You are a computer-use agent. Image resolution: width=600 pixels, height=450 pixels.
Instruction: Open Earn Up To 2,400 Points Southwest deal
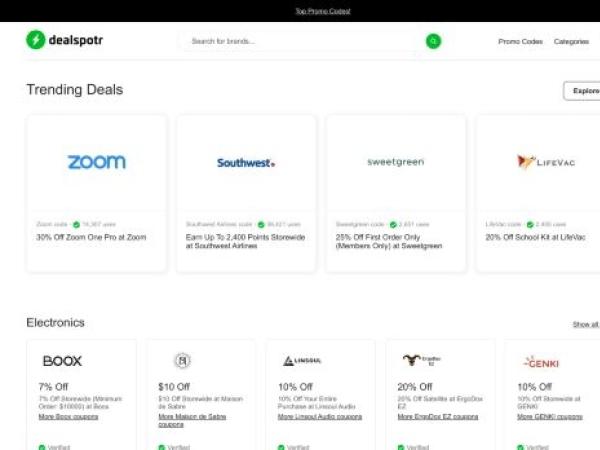pyautogui.click(x=245, y=241)
